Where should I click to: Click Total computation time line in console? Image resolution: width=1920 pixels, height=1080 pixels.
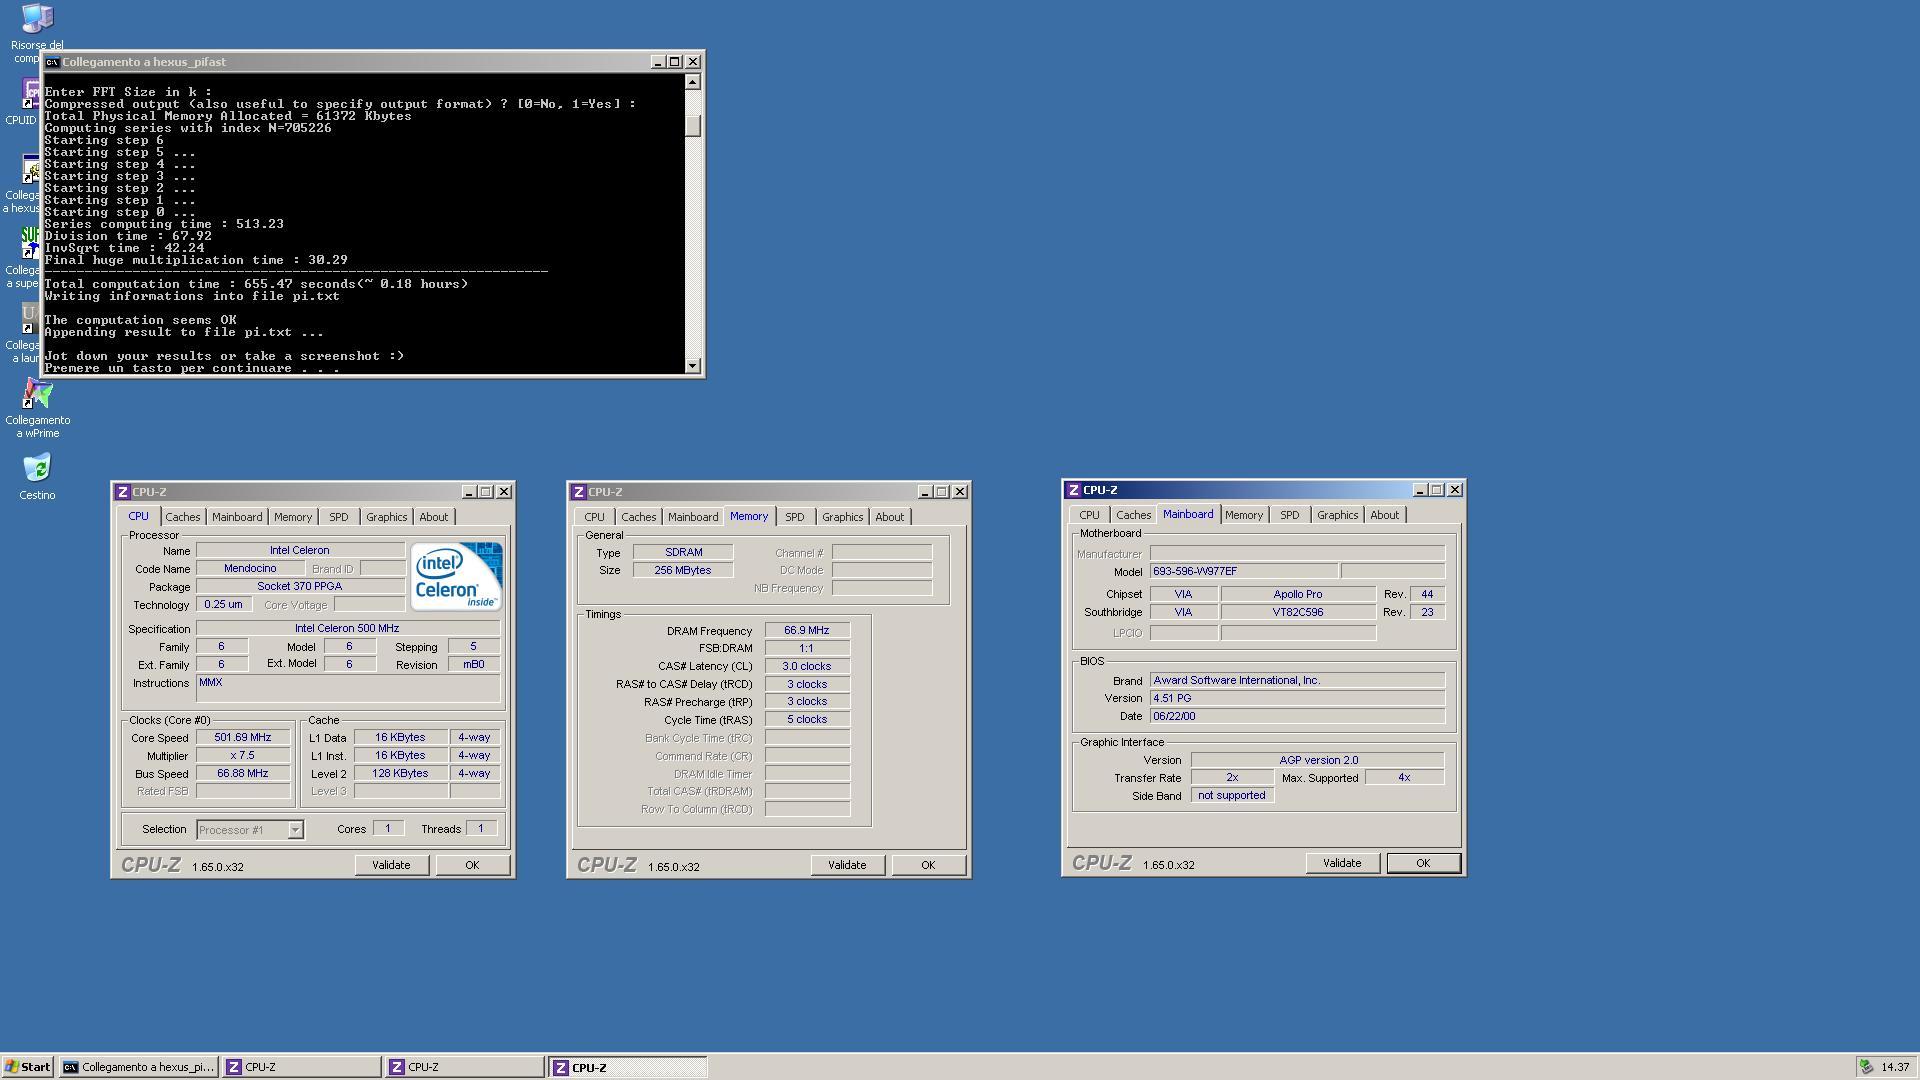tap(256, 284)
